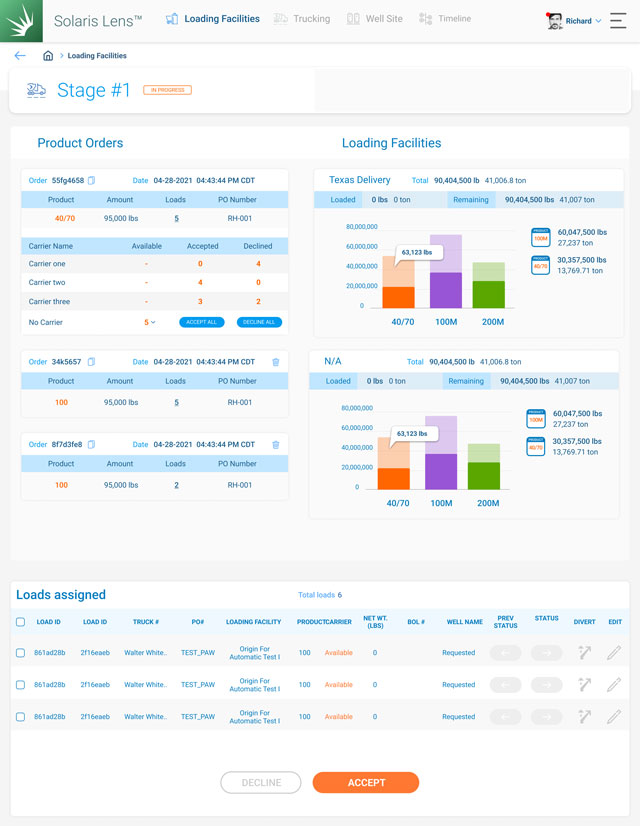
Task: Click the back arrow icon in breadcrumb
Action: tap(20, 56)
